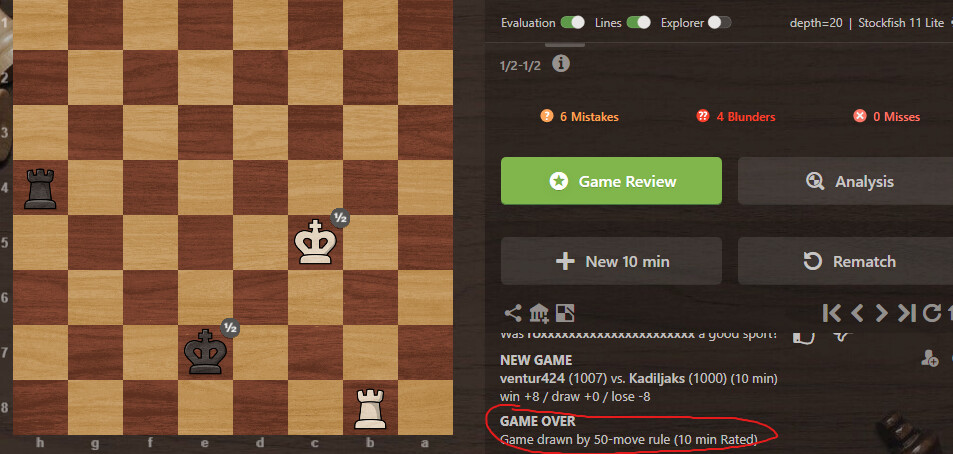
Task: Start a New 10 min game
Action: 611,261
